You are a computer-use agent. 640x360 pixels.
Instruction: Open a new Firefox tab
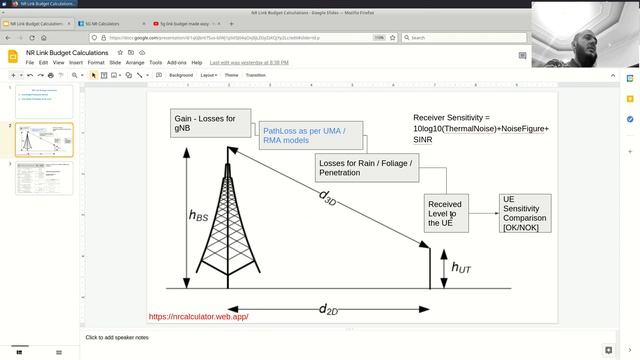point(231,24)
